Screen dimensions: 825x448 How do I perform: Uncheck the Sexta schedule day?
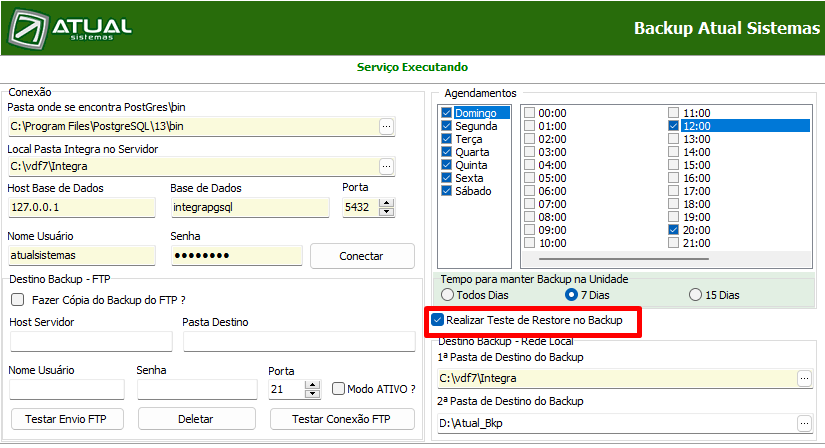tap(447, 178)
